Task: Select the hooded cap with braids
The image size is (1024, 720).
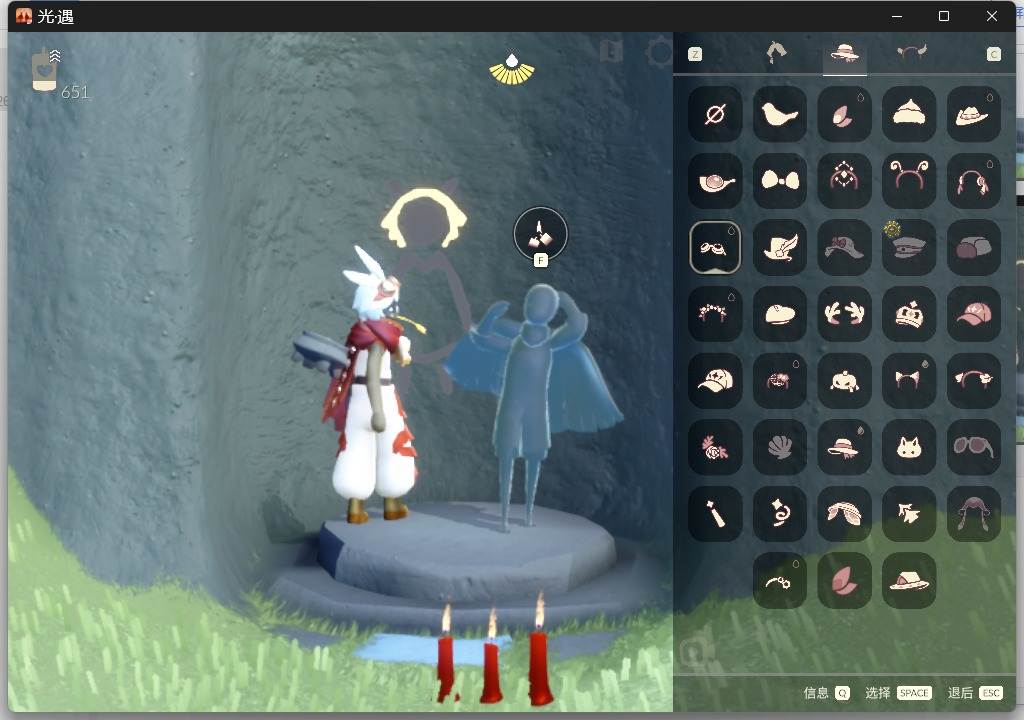Action: pyautogui.click(x=974, y=514)
